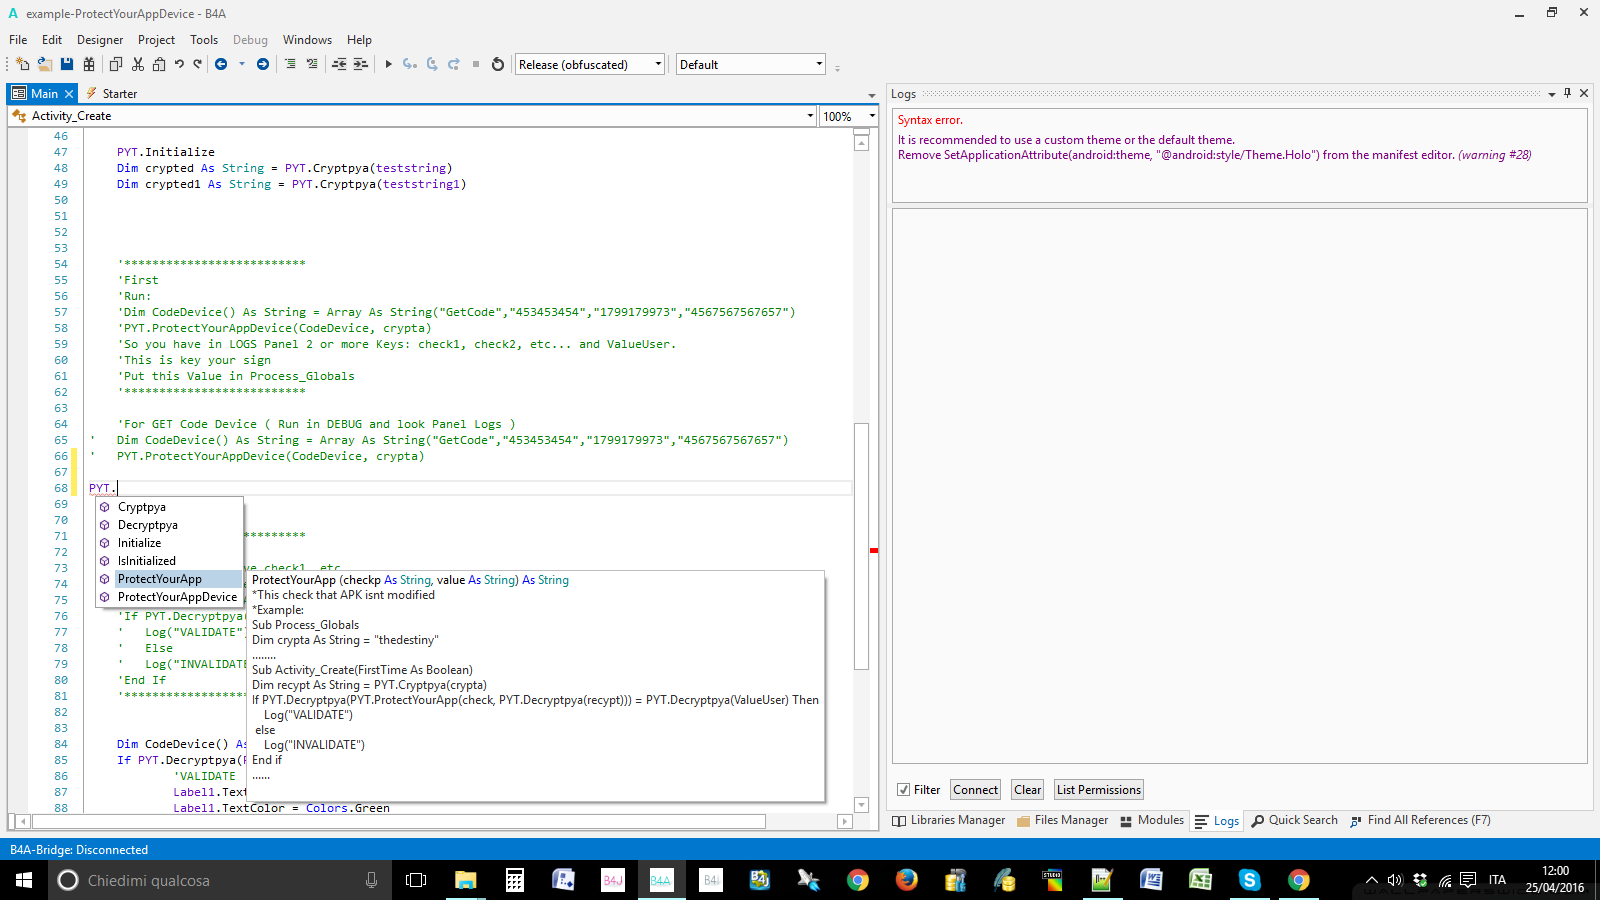Click the Copy toolbar icon
This screenshot has height=900, width=1600.
115,64
